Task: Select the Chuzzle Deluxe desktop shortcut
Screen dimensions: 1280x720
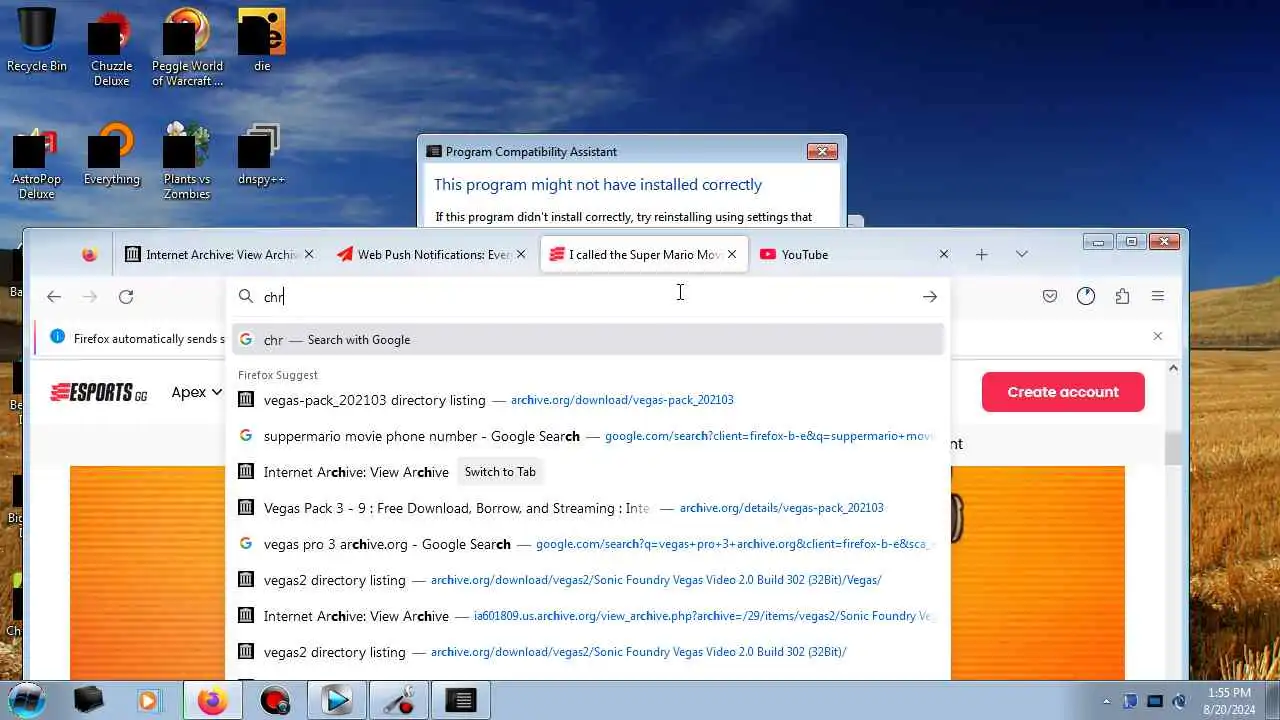Action: pyautogui.click(x=112, y=48)
